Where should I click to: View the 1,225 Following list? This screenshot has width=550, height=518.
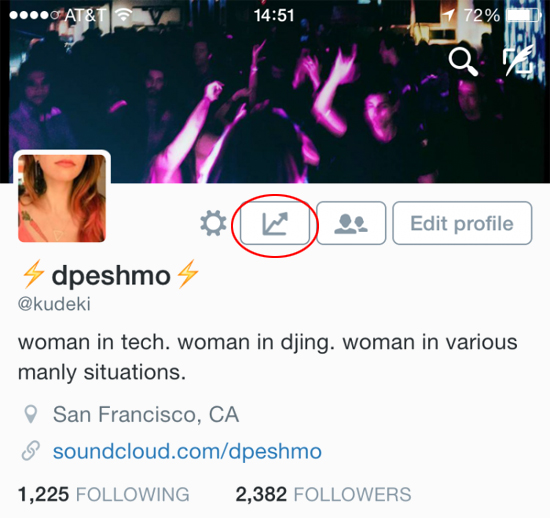[x=103, y=495]
